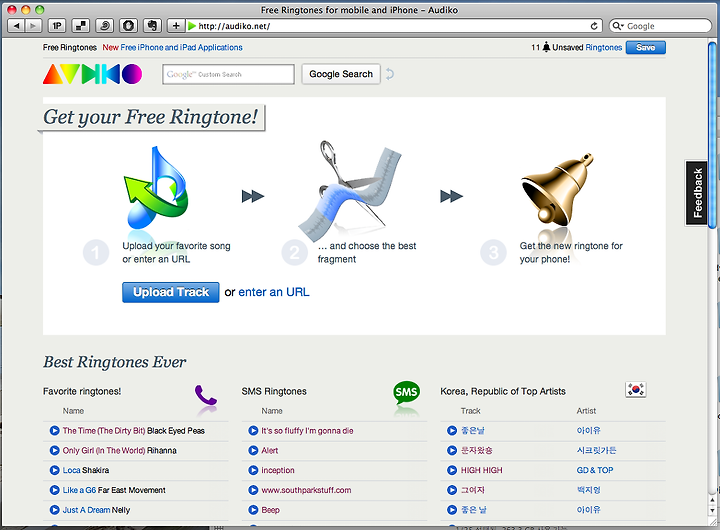Open the www.southparkstuff.com link

tap(306, 490)
